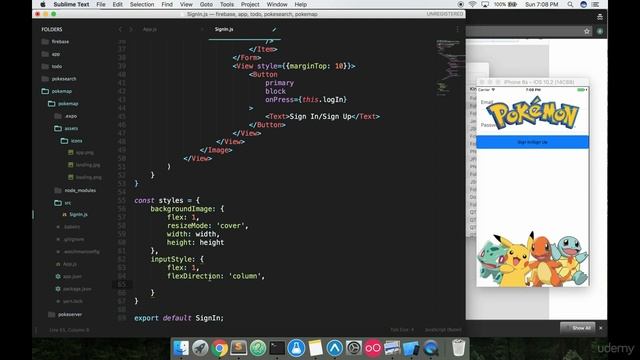Collapse the top-level pokemap folder
This screenshot has width=640, height=360.
[57, 91]
